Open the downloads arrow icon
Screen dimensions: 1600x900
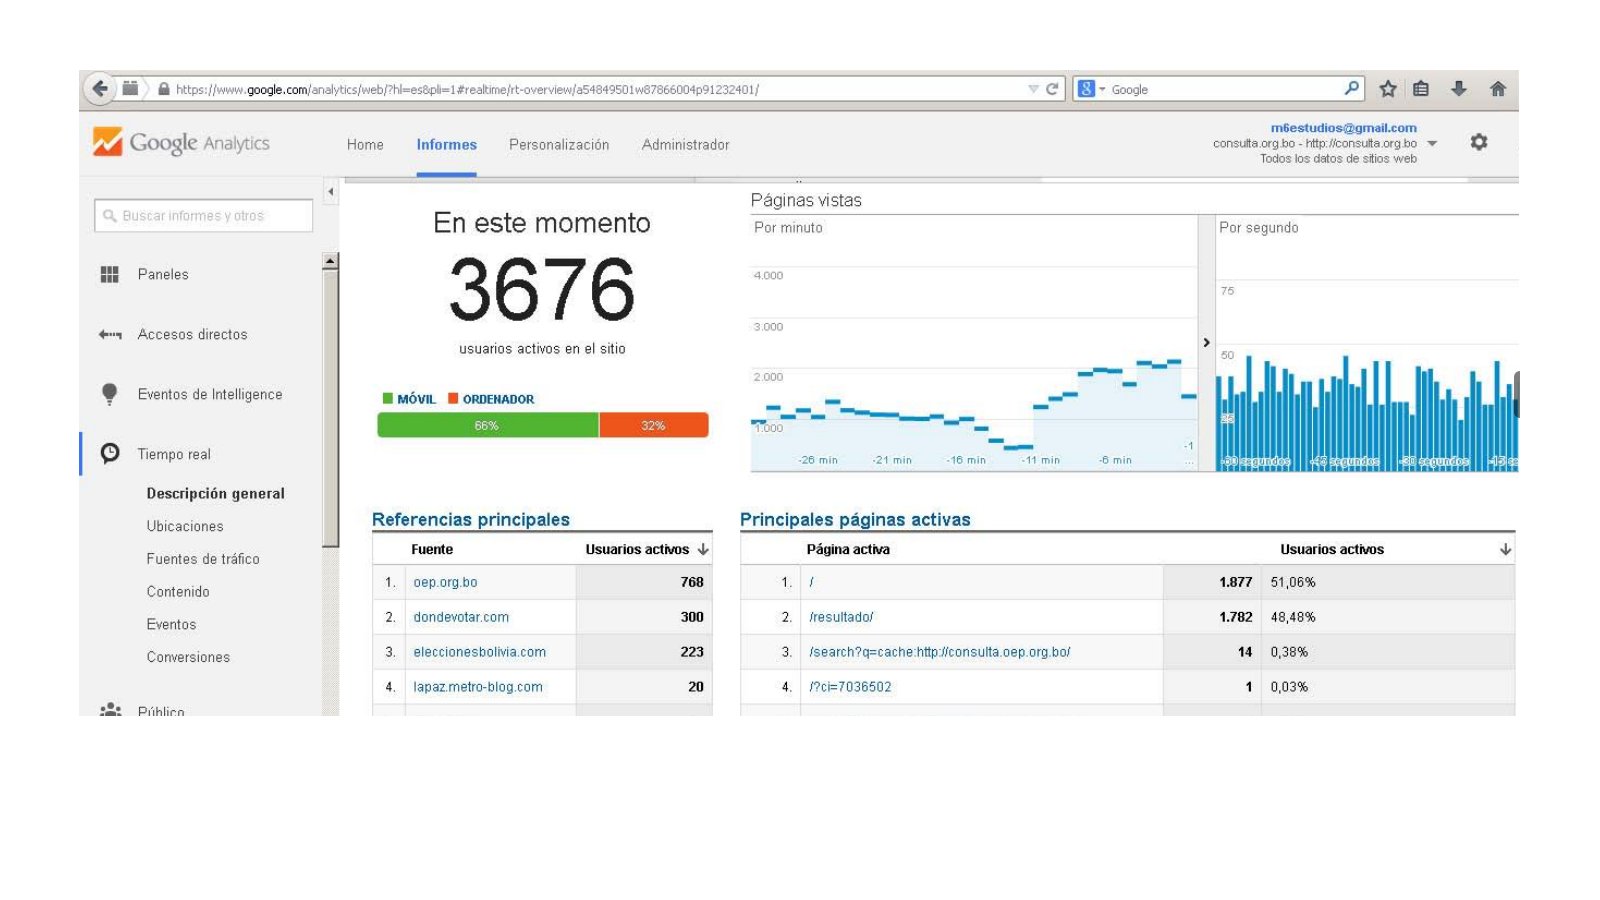pyautogui.click(x=1459, y=89)
